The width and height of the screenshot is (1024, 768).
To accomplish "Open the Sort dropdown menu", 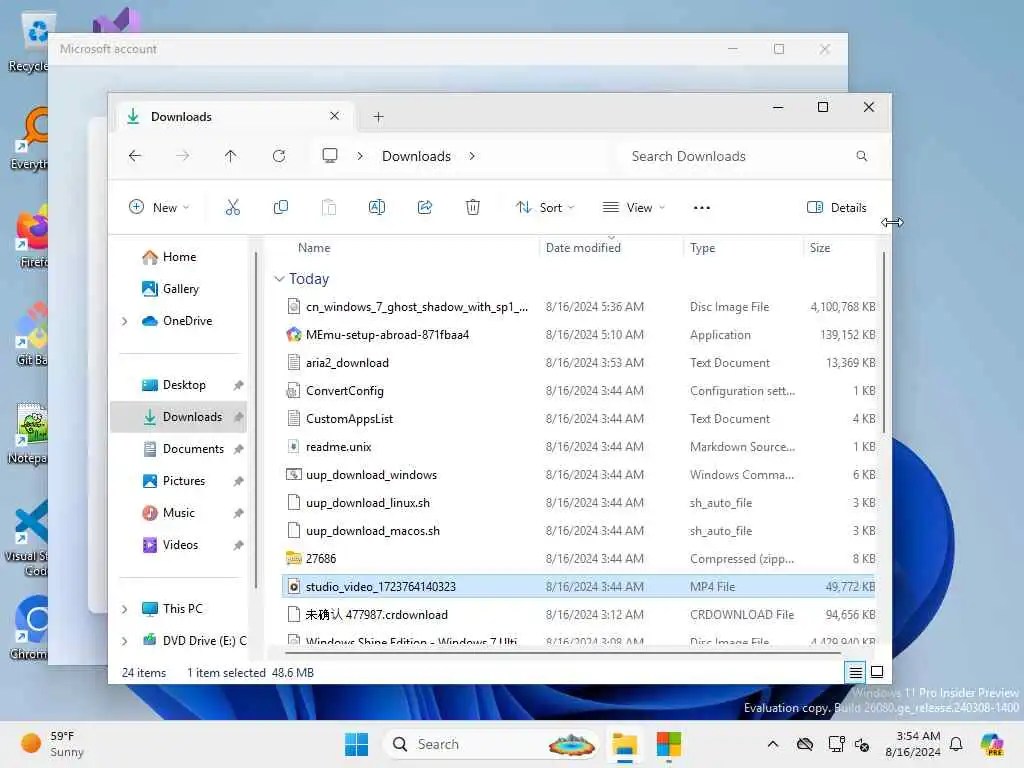I will pyautogui.click(x=545, y=208).
